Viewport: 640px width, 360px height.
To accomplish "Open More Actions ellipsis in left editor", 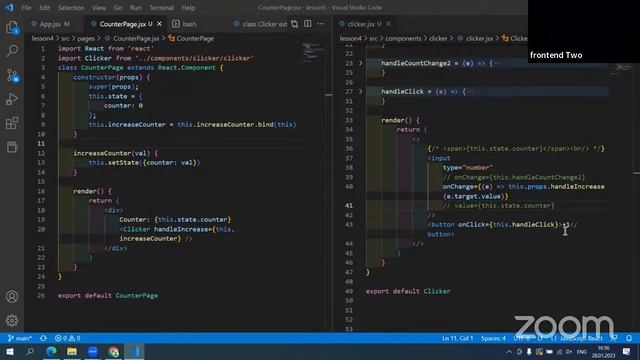I will pos(320,24).
